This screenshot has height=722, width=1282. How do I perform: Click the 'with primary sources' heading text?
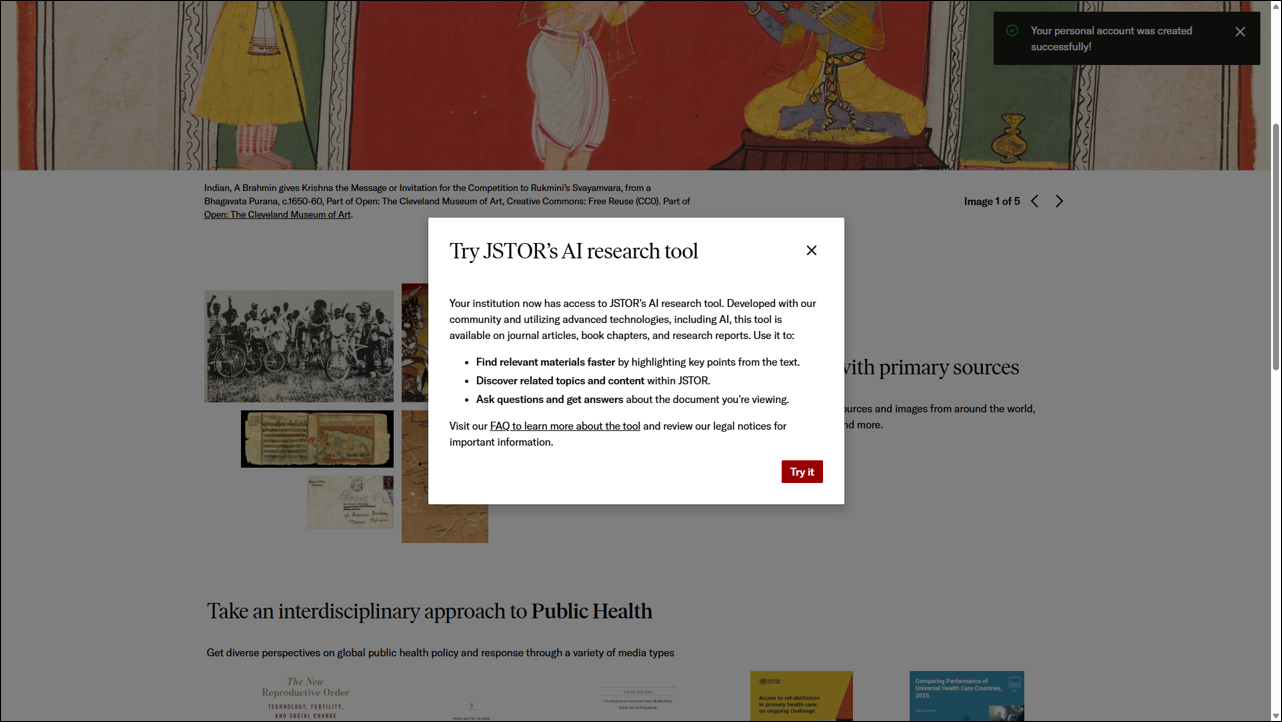click(x=932, y=367)
